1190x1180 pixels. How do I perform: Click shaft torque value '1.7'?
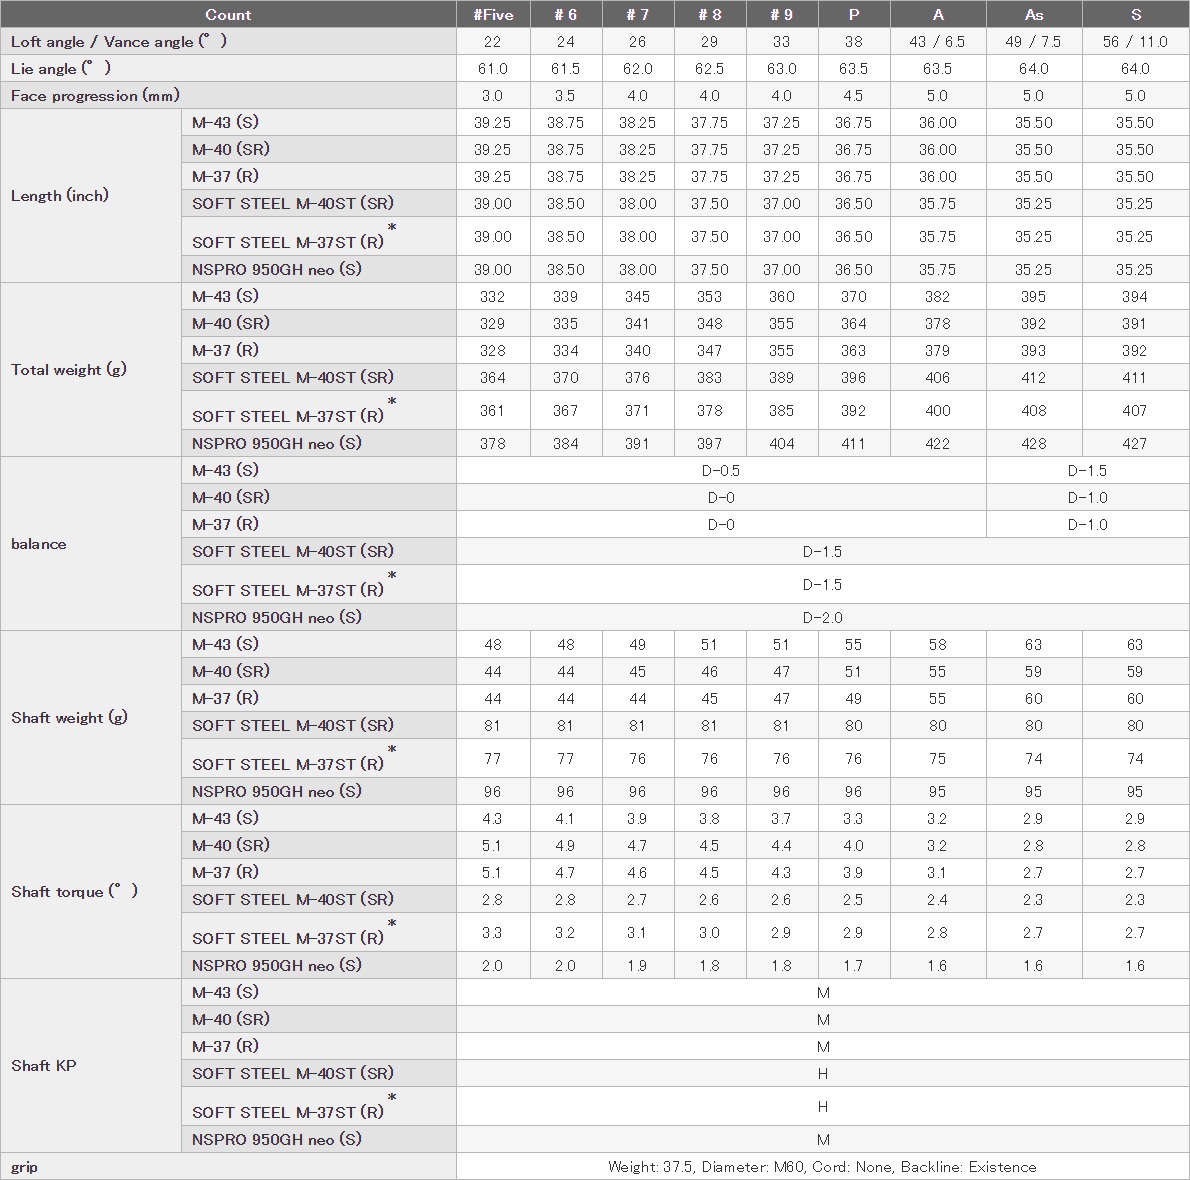[854, 966]
